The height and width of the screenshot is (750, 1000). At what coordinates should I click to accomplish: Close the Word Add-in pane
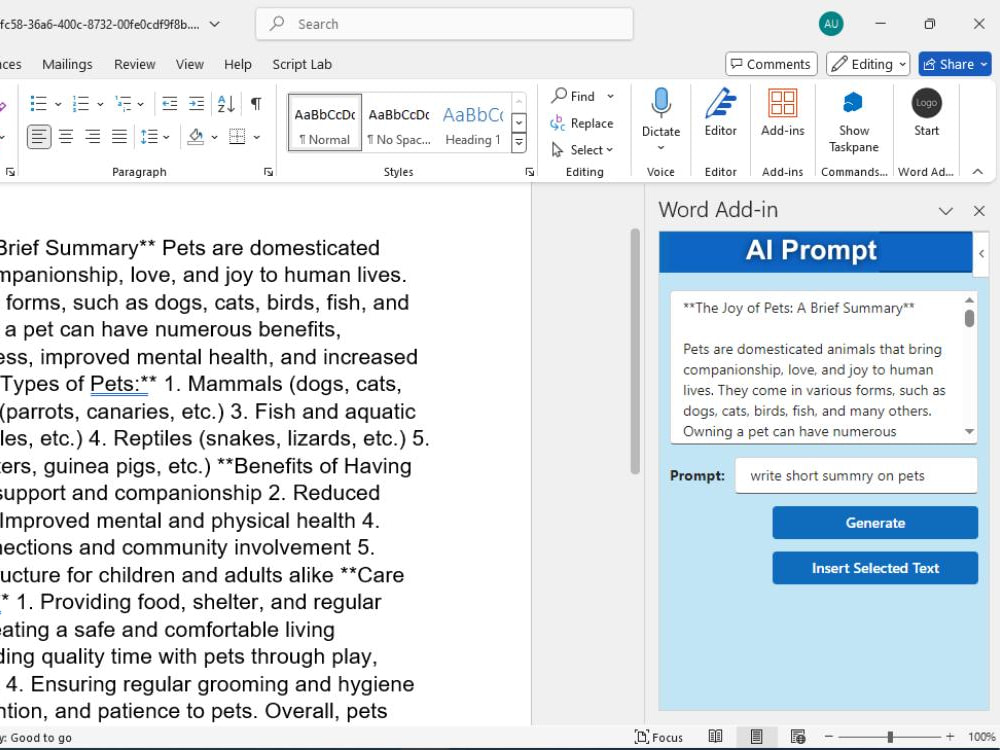(979, 211)
